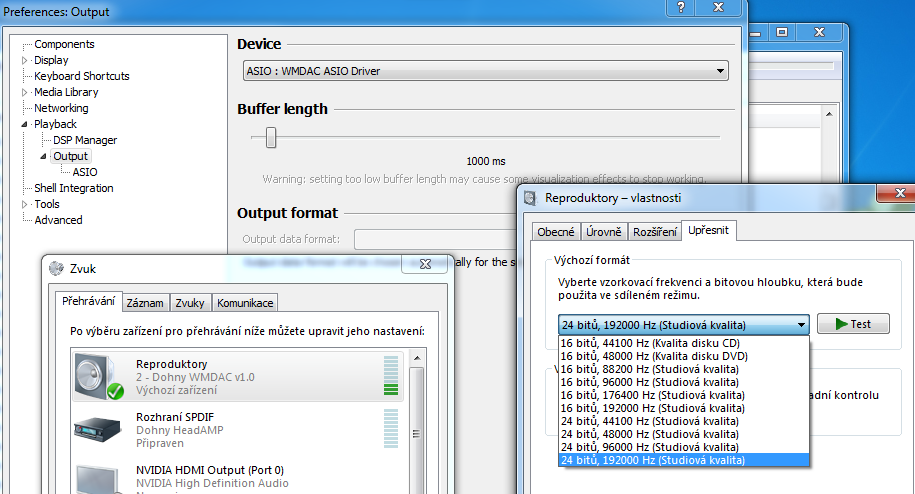Click the Rozhraní SPDIF volume level meter
This screenshot has height=494, width=915.
[x=391, y=429]
